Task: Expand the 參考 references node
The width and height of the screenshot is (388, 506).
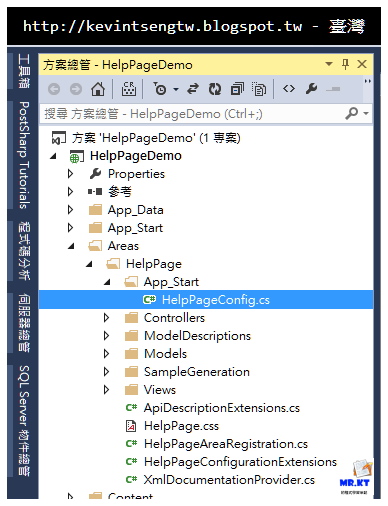Action: 70,192
